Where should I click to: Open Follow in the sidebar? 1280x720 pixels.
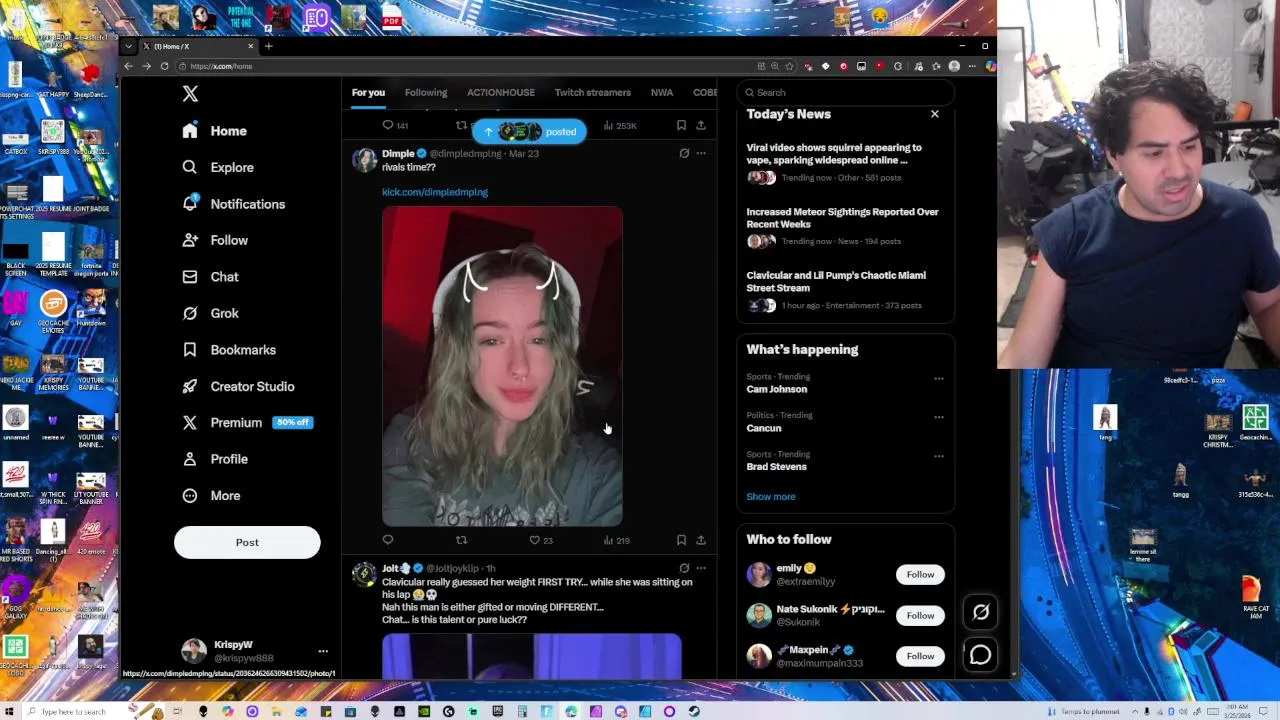[x=215, y=240]
